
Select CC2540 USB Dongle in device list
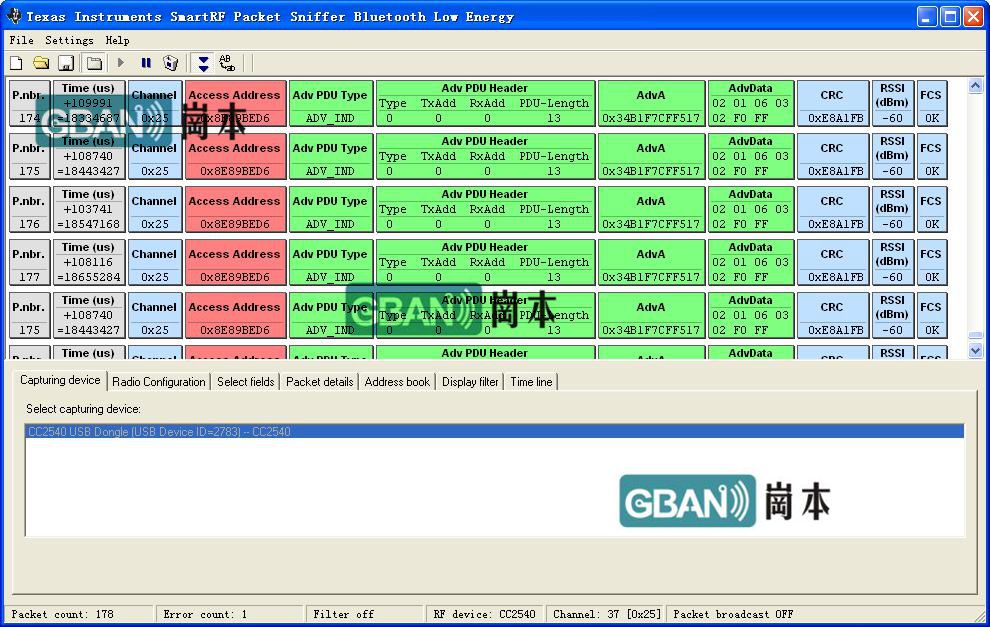pyautogui.click(x=494, y=432)
